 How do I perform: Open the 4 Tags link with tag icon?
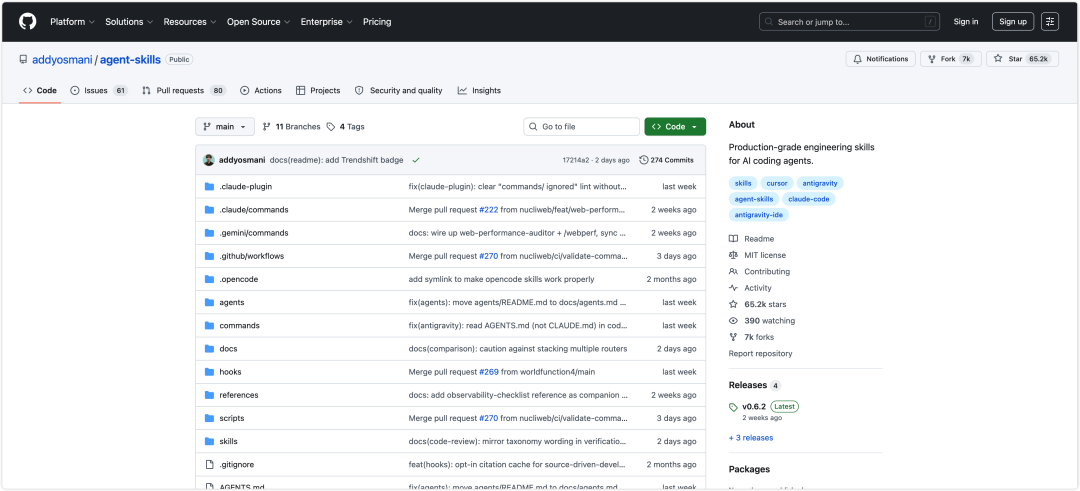pyautogui.click(x=346, y=127)
